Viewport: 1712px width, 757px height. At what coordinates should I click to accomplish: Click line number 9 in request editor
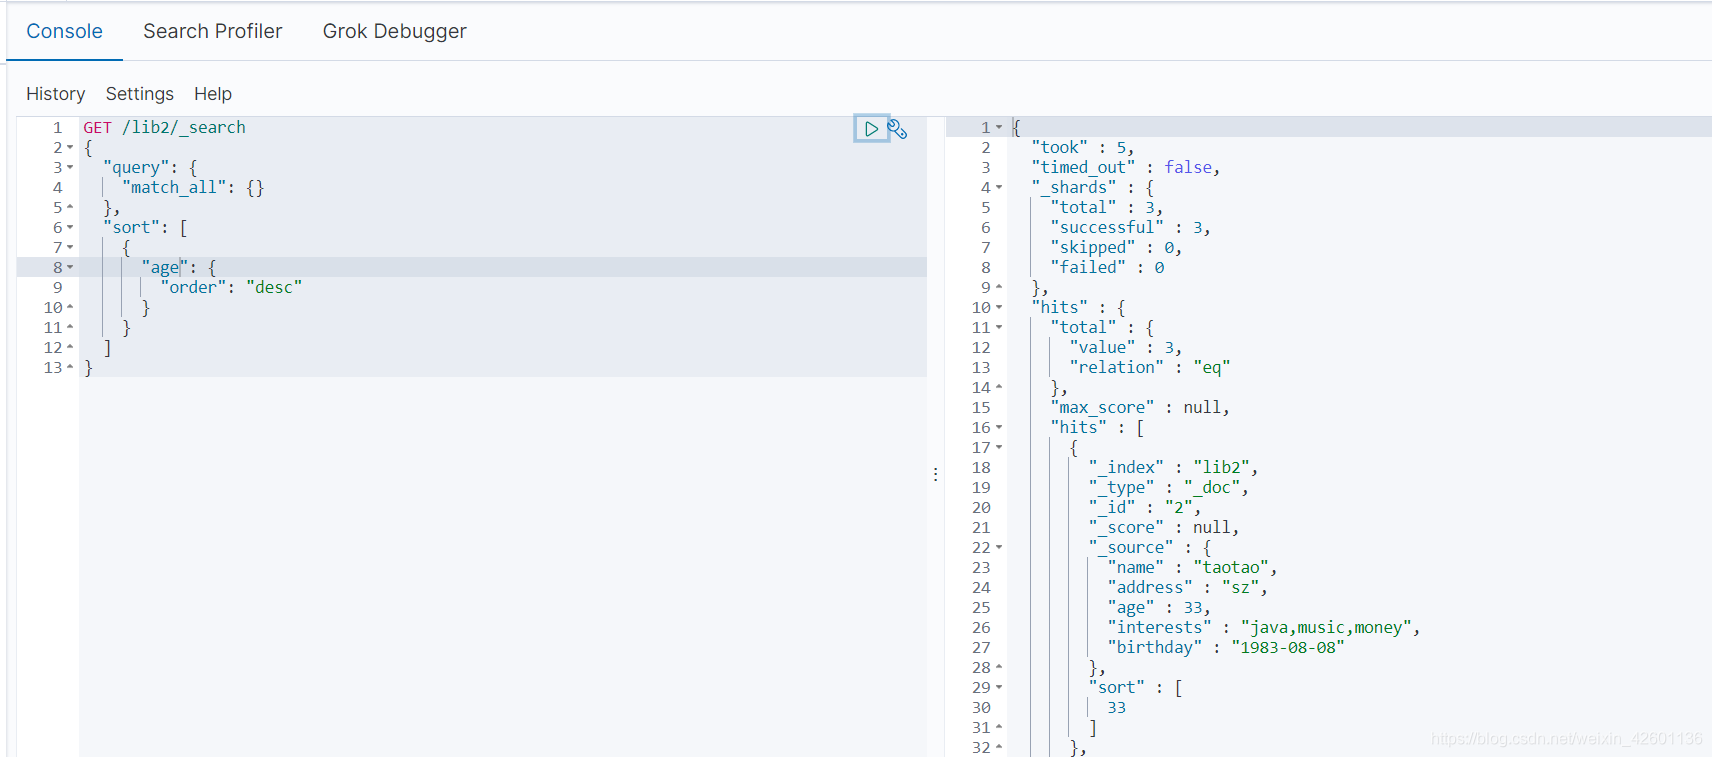click(x=58, y=287)
